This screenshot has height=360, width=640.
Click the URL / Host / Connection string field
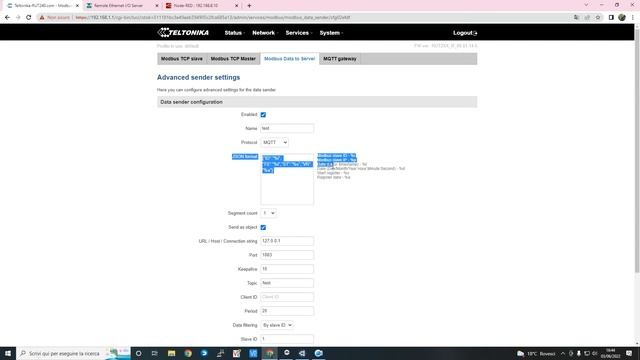[x=287, y=241]
